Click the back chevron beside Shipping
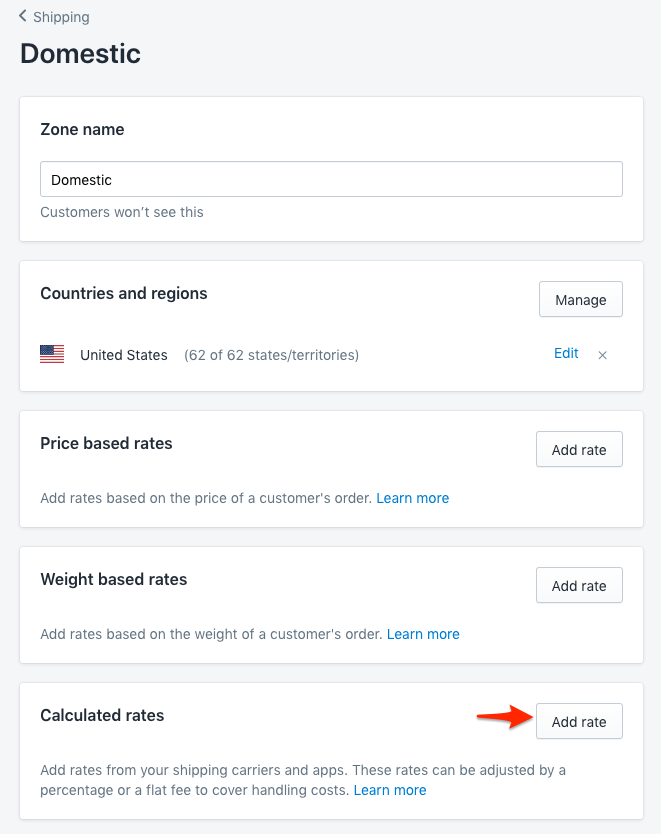 [x=23, y=16]
